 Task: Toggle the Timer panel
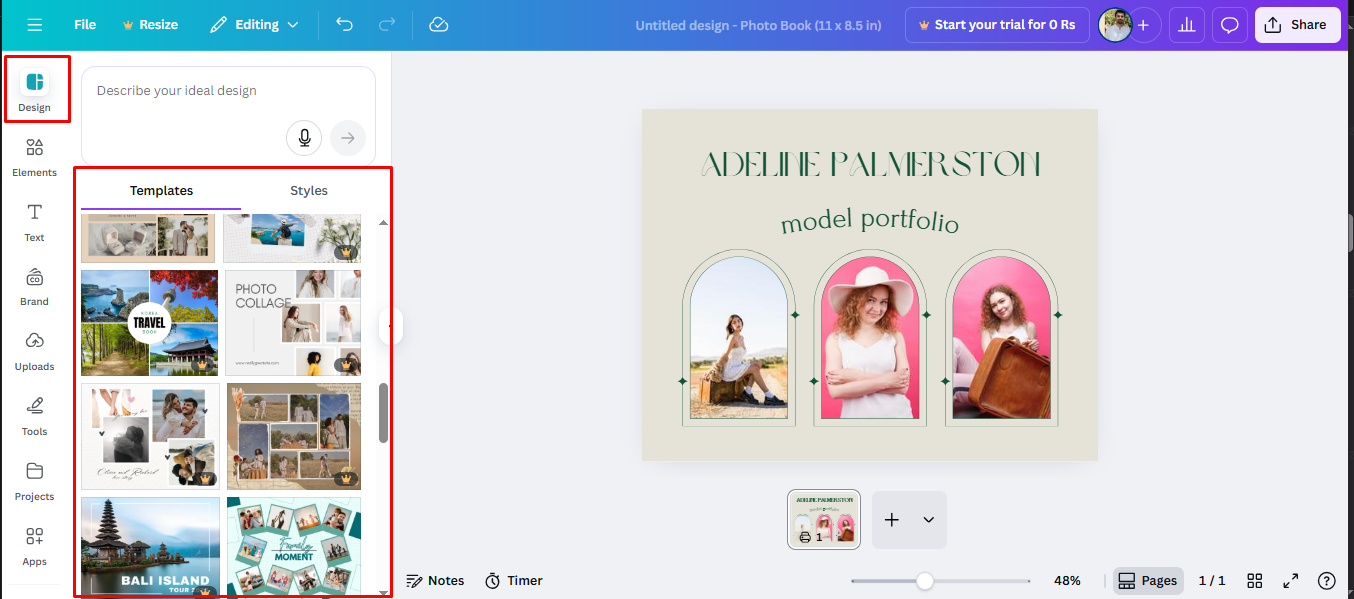point(513,580)
